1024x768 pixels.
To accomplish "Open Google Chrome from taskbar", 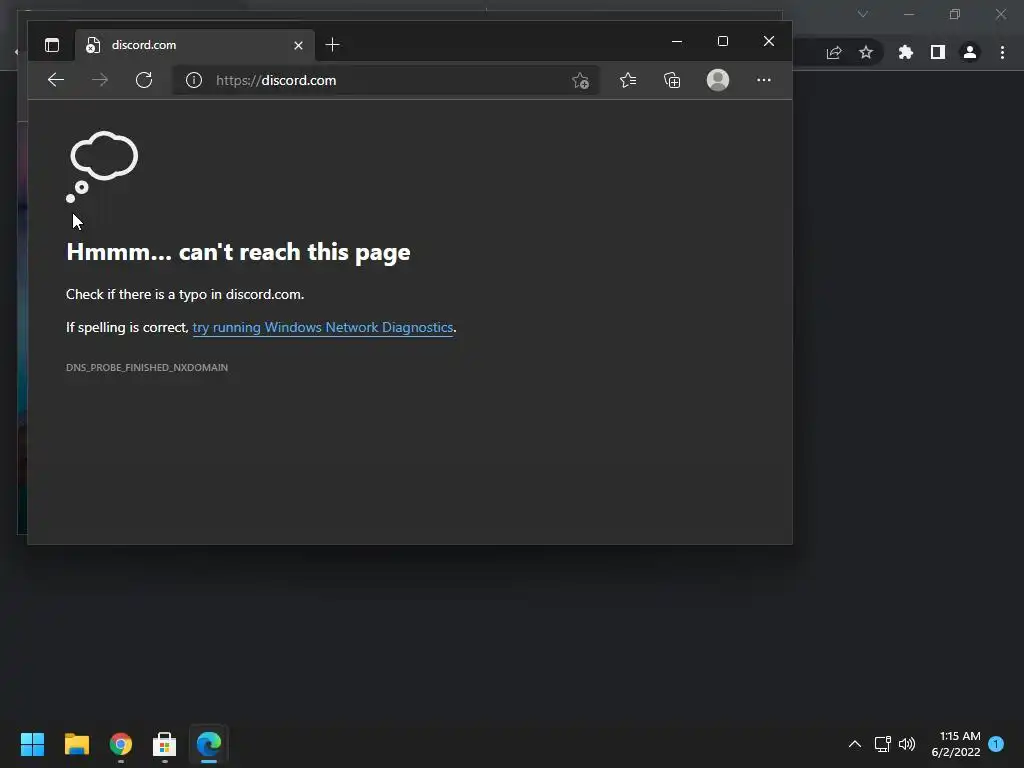I will coord(121,744).
